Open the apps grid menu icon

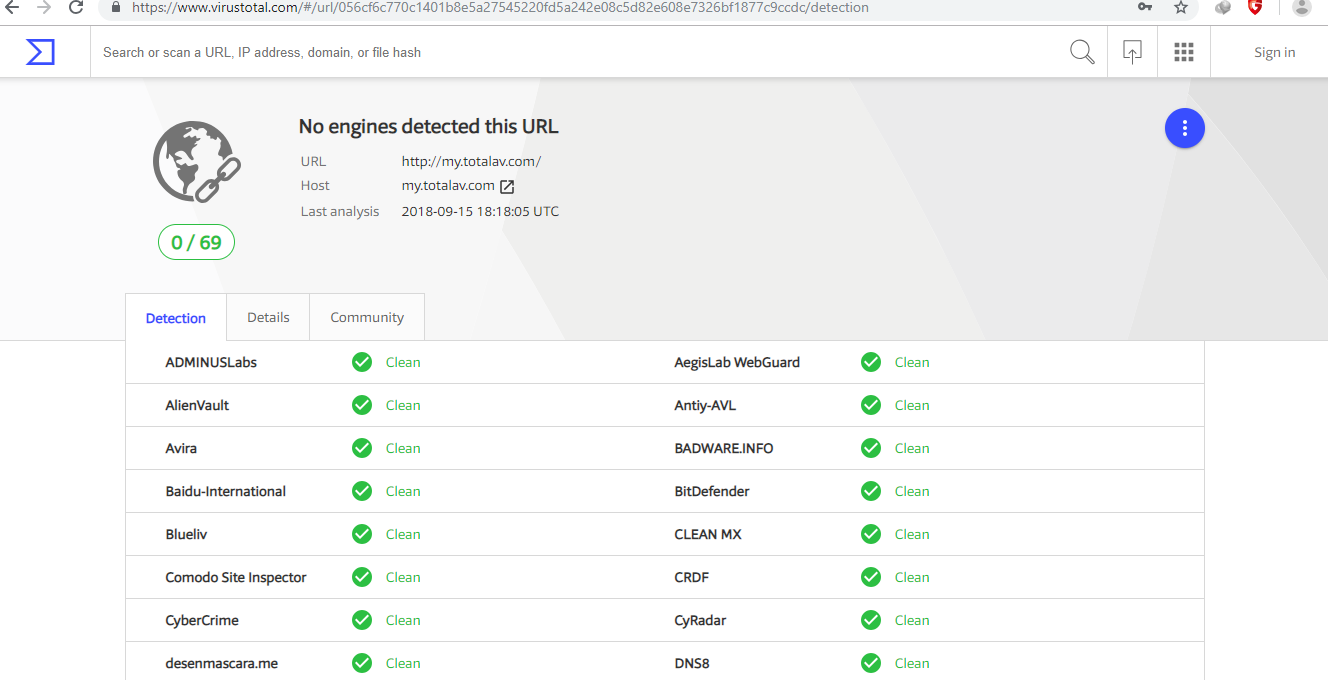tap(1184, 52)
